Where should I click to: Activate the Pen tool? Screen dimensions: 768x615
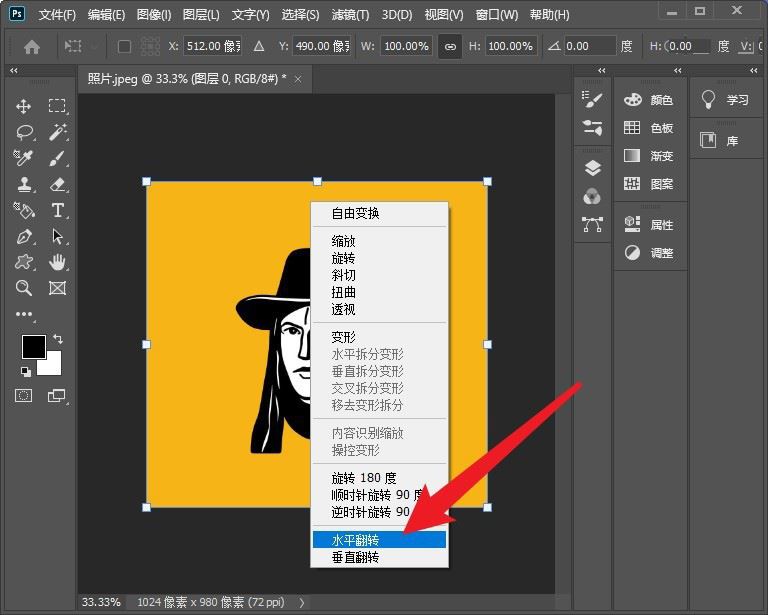coord(24,237)
